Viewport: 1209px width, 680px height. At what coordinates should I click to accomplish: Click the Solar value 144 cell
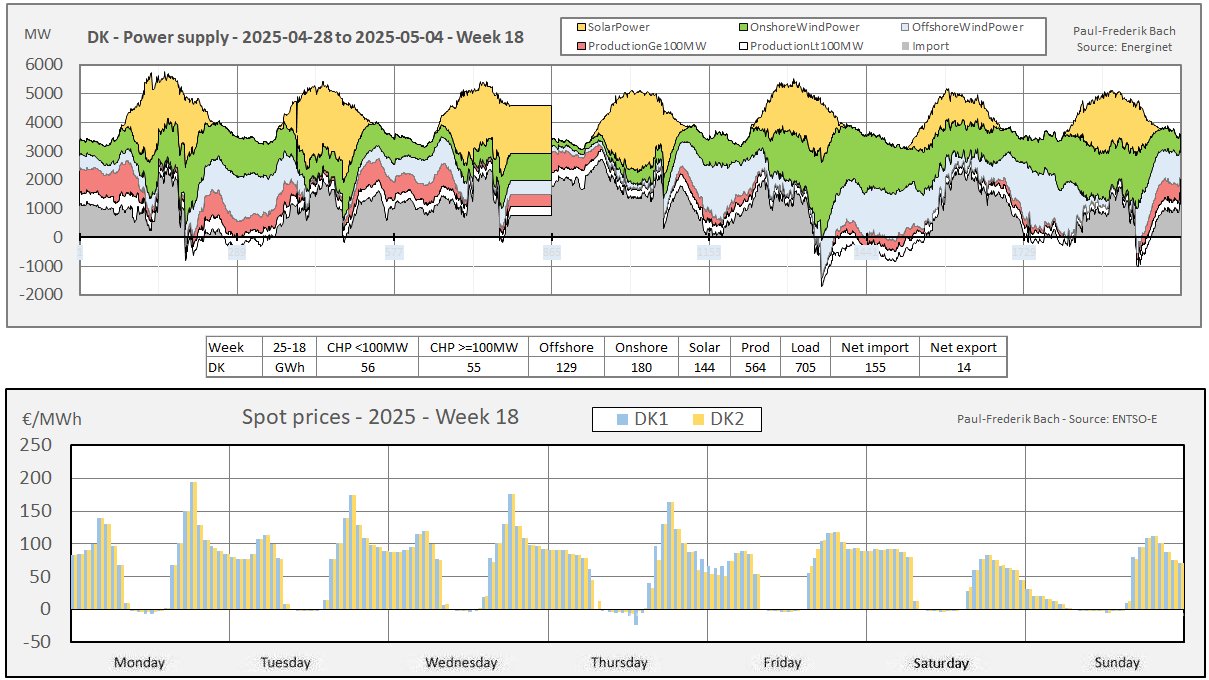(x=704, y=367)
